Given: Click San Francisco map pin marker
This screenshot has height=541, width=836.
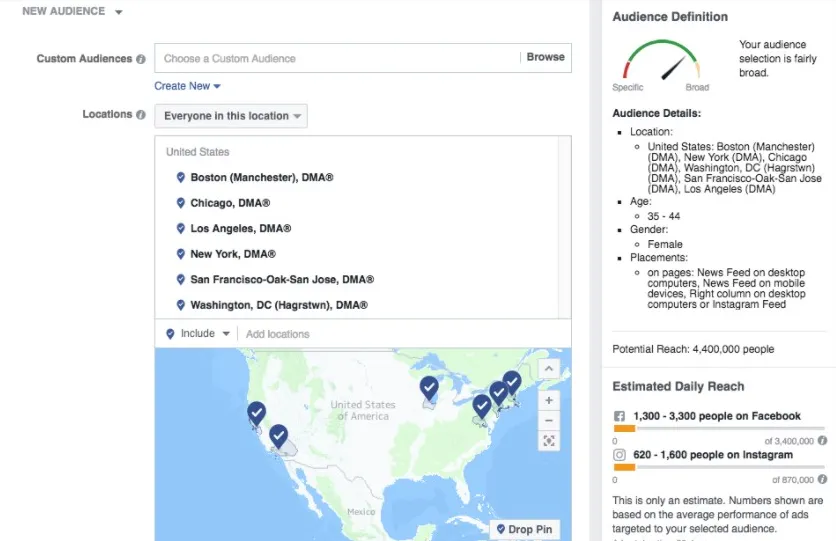Looking at the screenshot, I should coord(256,412).
